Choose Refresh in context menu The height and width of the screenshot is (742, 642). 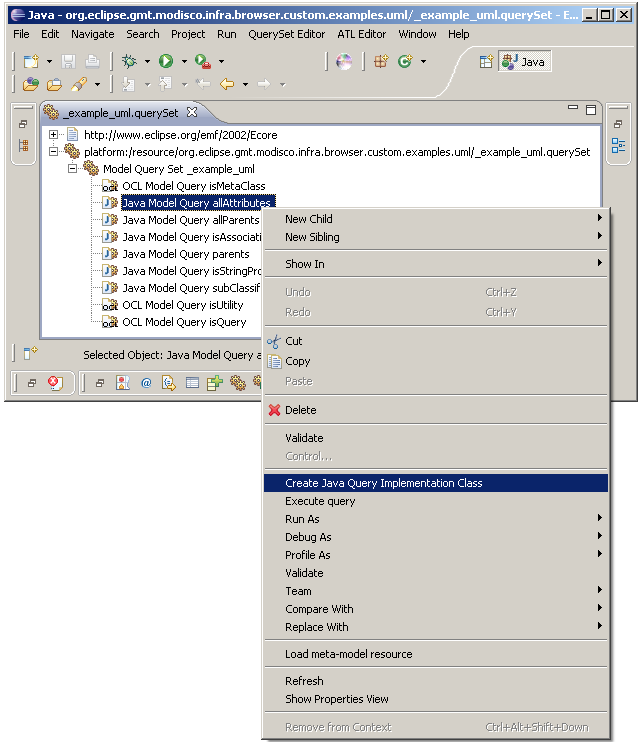pos(436,681)
